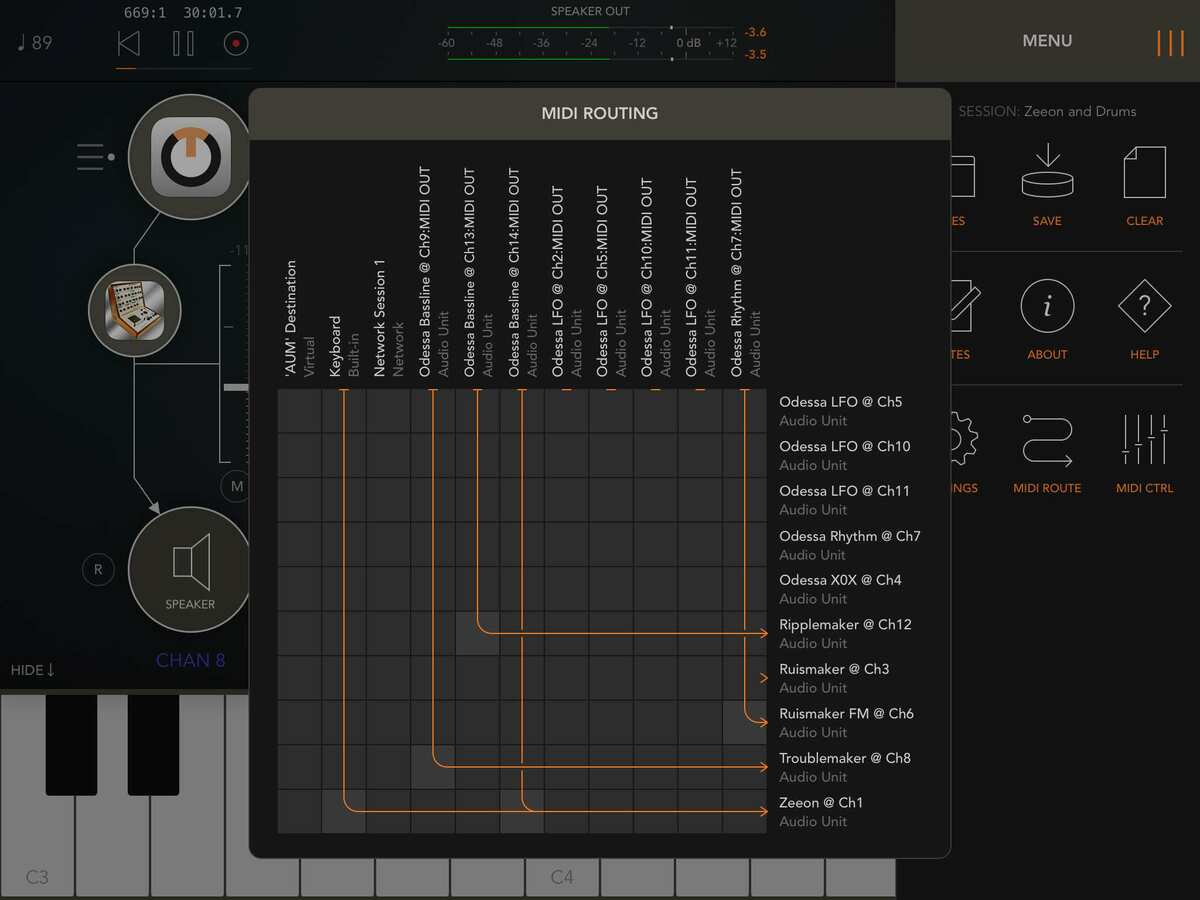Toggle Network Session 1 to Odessa X0X cell

(388, 589)
